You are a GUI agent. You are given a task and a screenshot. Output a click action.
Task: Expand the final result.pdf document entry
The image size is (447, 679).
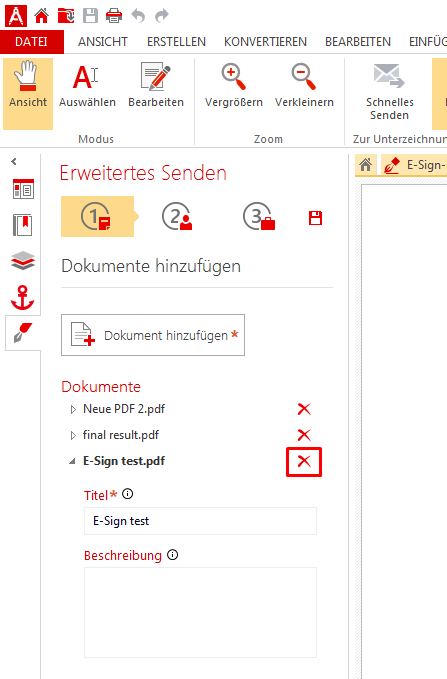tap(73, 435)
